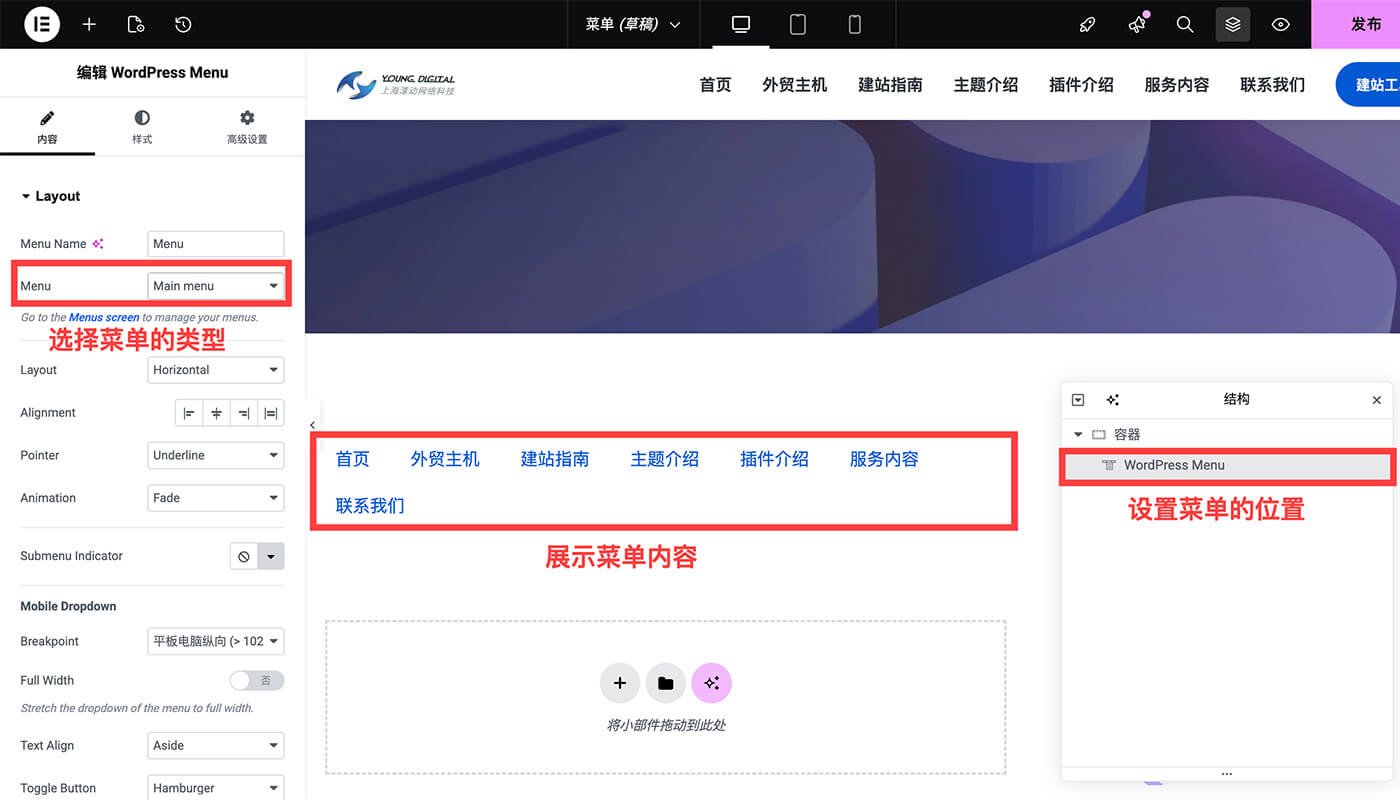This screenshot has width=1400, height=800.
Task: Switch to mobile preview mode
Action: tap(855, 24)
